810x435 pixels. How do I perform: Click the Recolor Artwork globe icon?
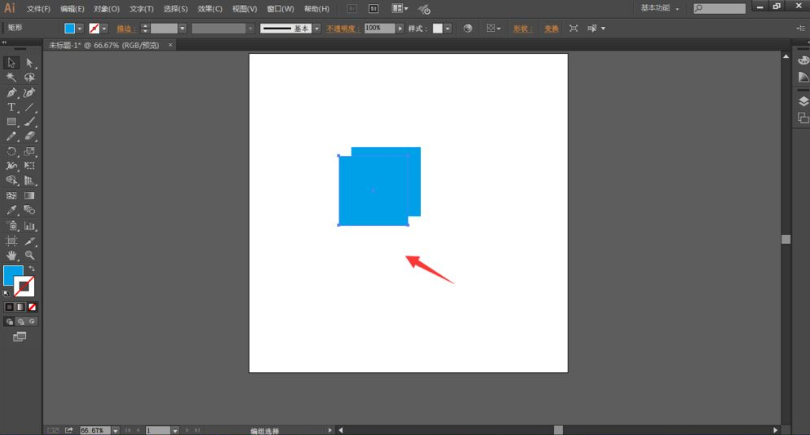pos(468,28)
